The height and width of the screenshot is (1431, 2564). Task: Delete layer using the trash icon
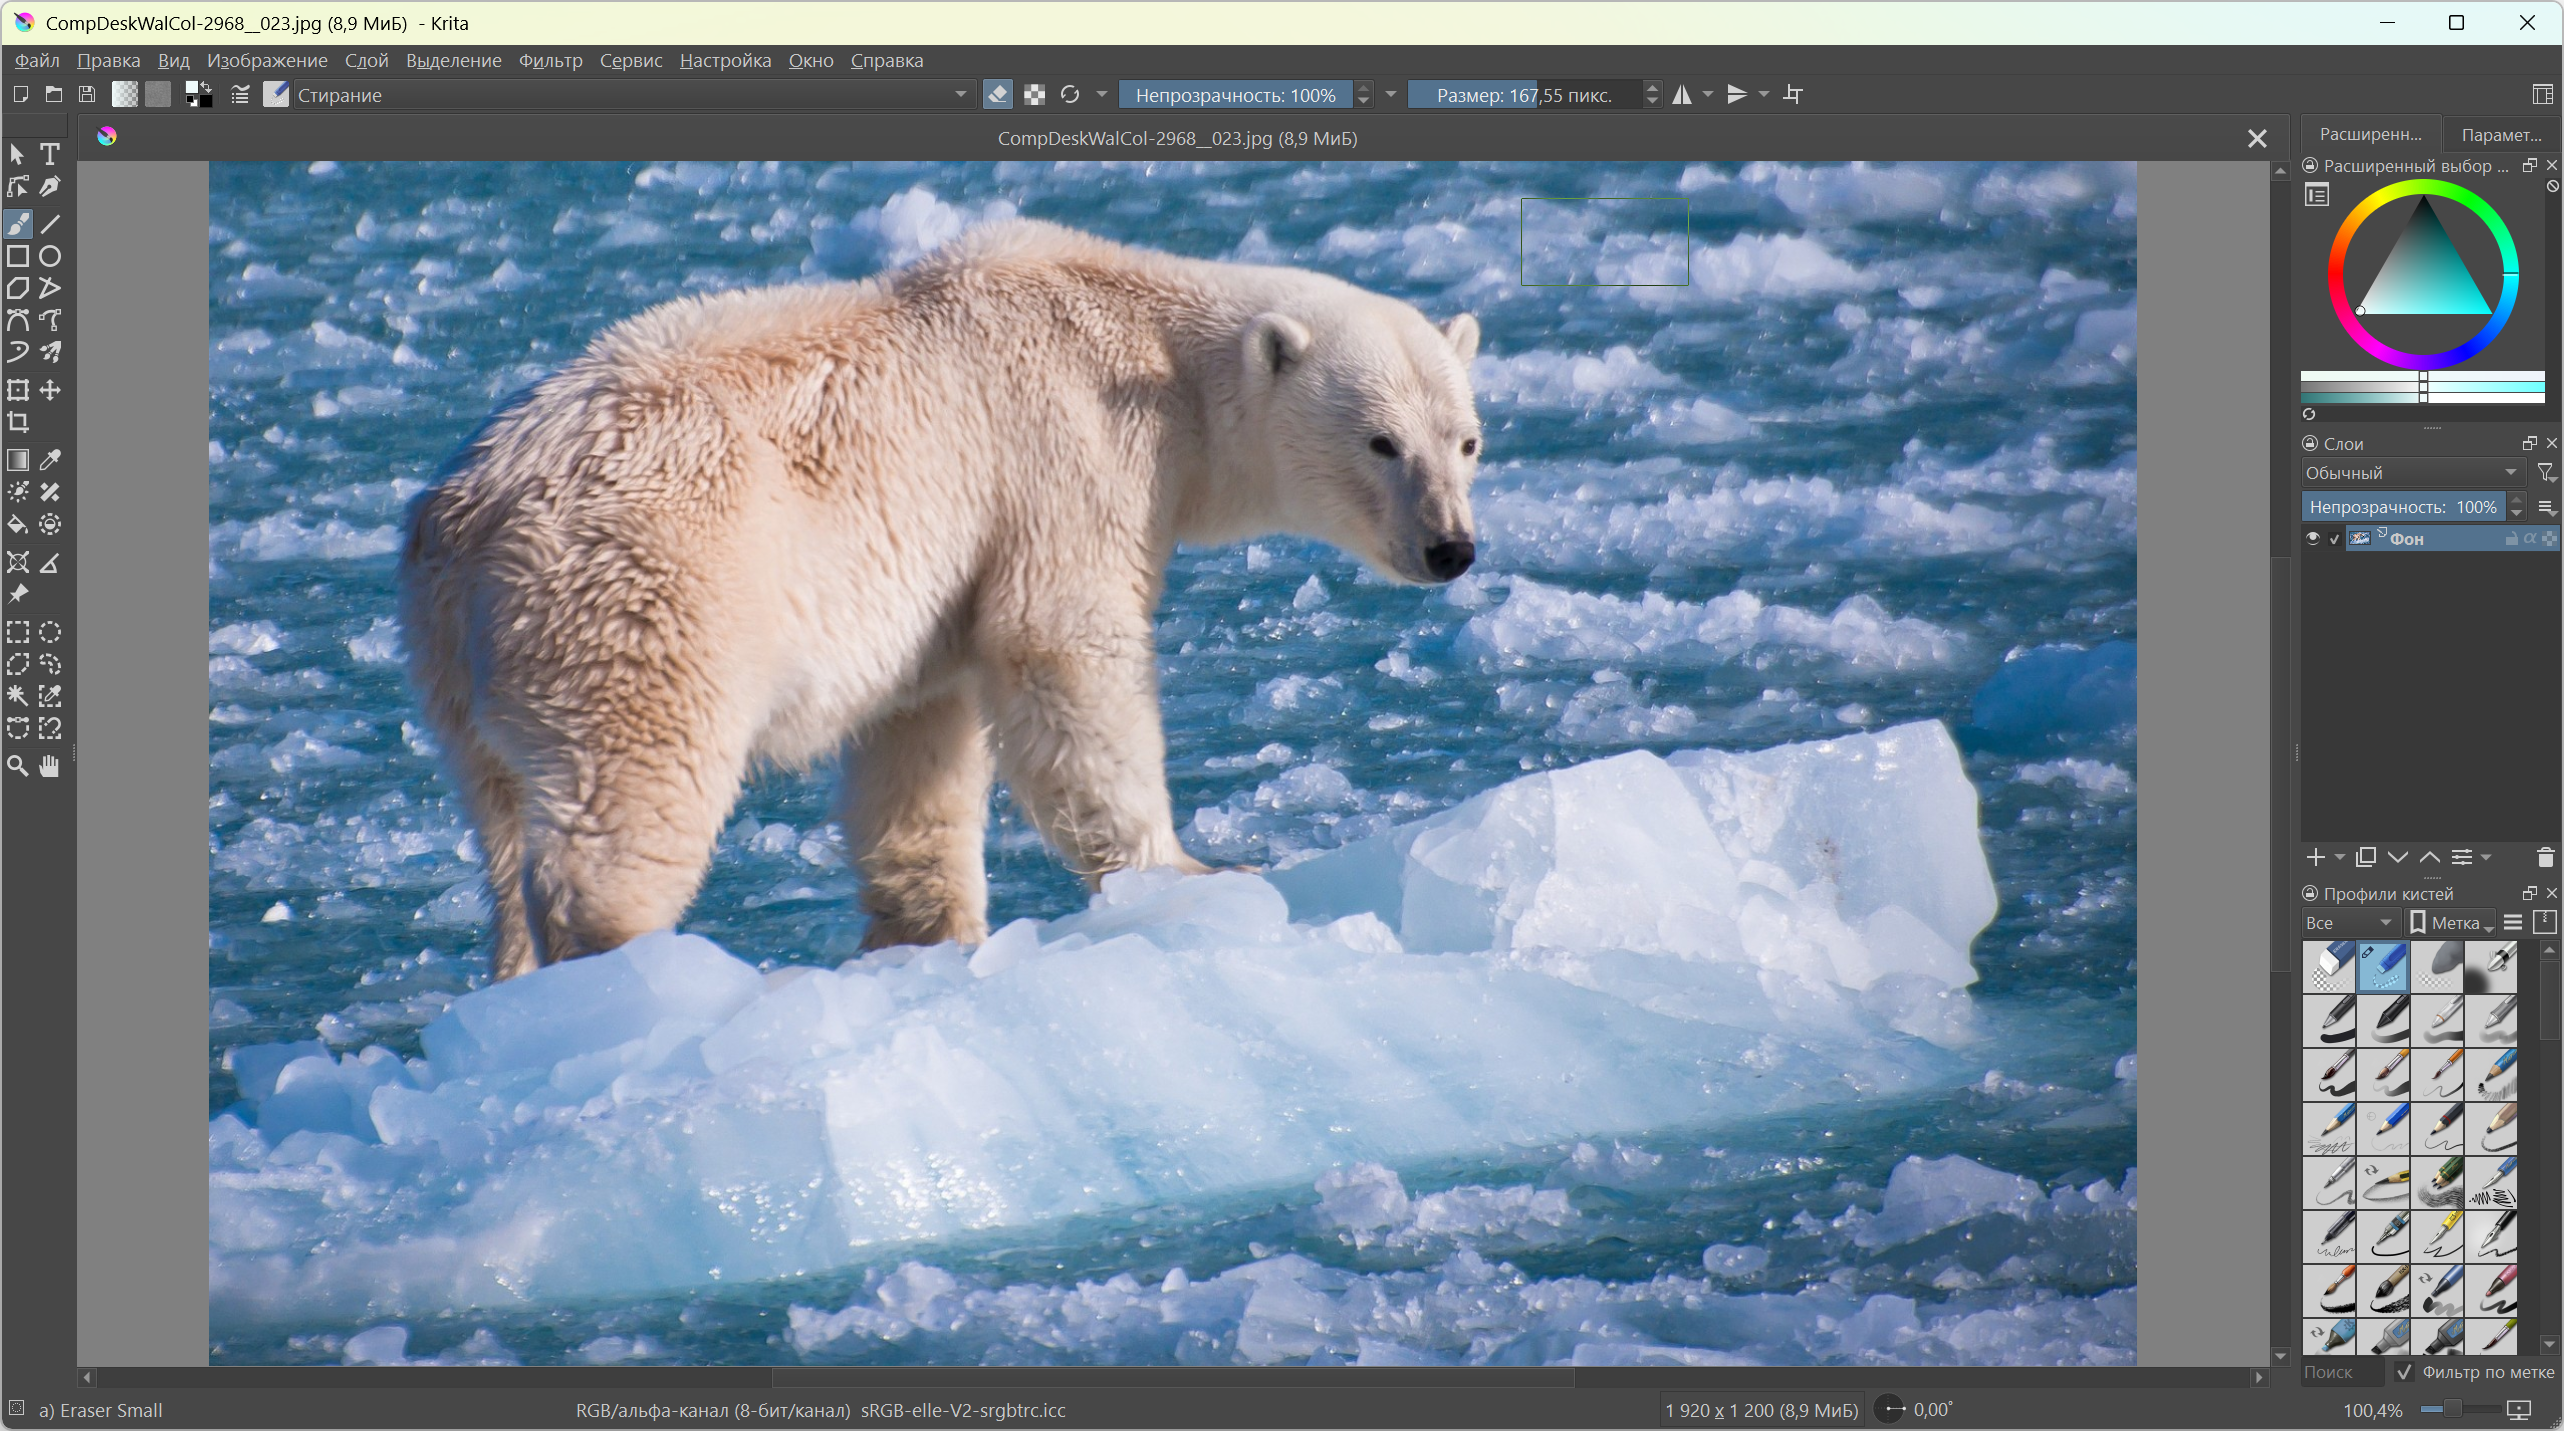pos(2545,857)
